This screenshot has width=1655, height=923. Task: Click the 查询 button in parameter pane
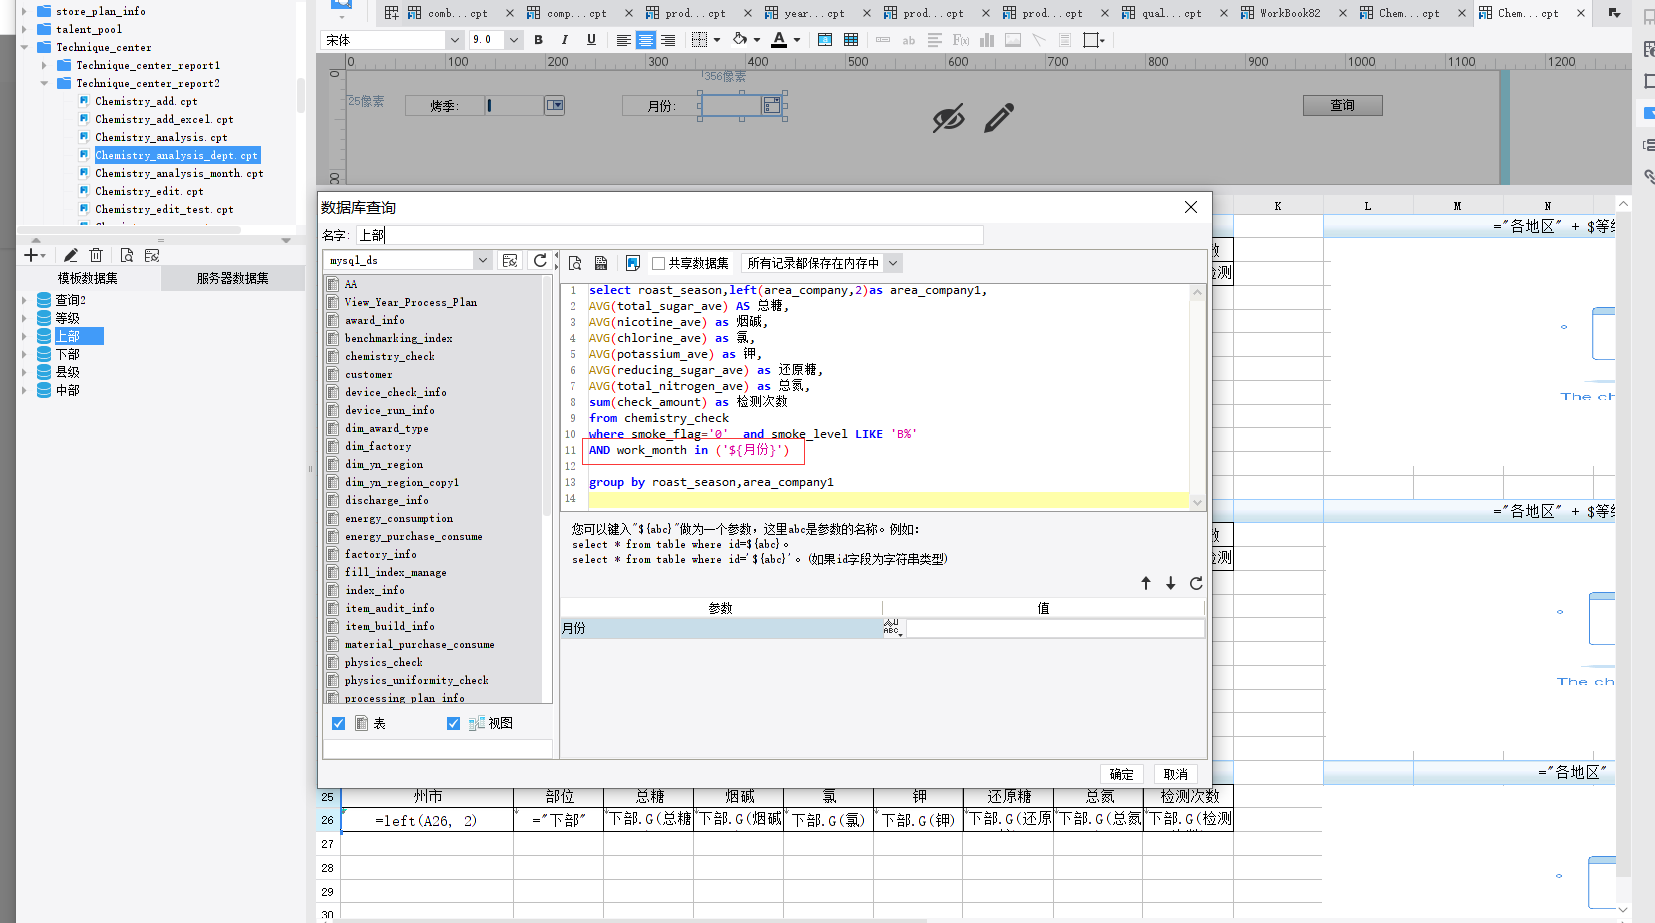[1343, 105]
